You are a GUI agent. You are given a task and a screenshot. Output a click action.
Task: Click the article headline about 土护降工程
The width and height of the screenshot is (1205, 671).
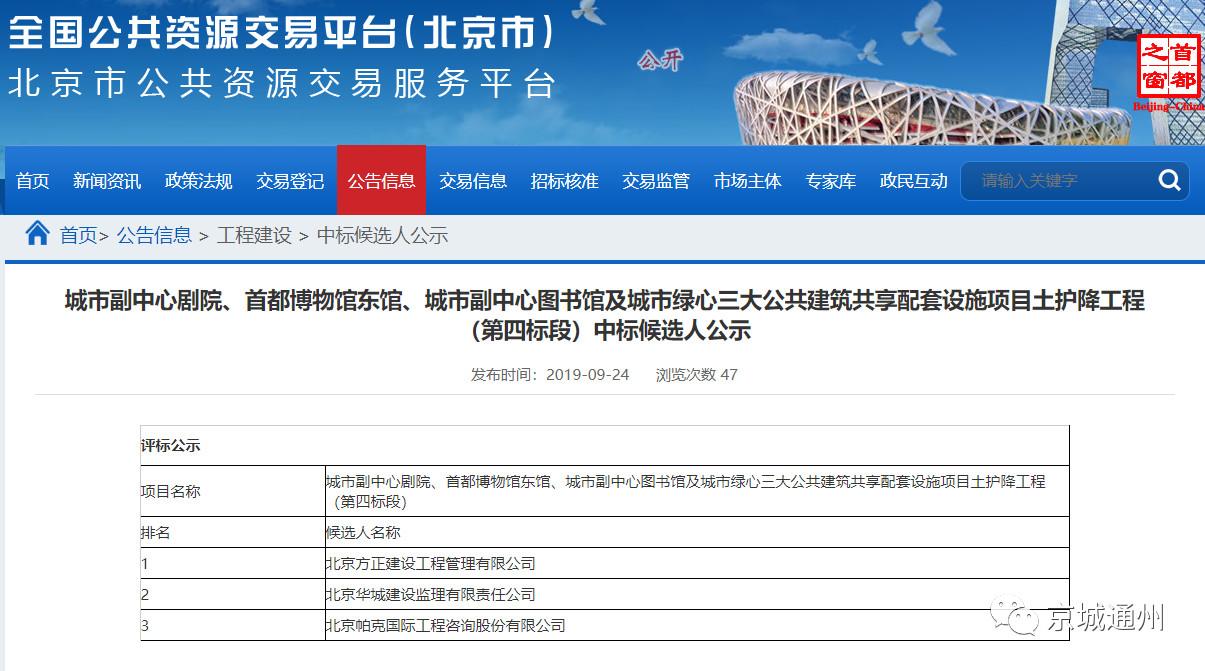point(604,315)
